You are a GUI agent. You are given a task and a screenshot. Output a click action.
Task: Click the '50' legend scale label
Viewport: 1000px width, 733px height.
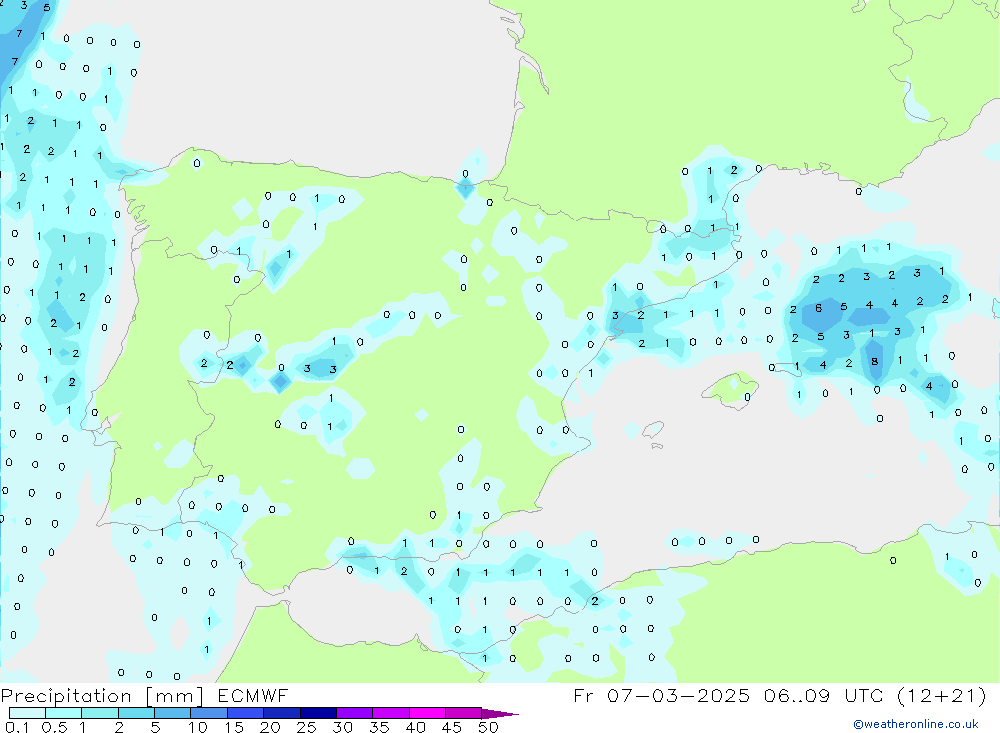click(x=488, y=727)
